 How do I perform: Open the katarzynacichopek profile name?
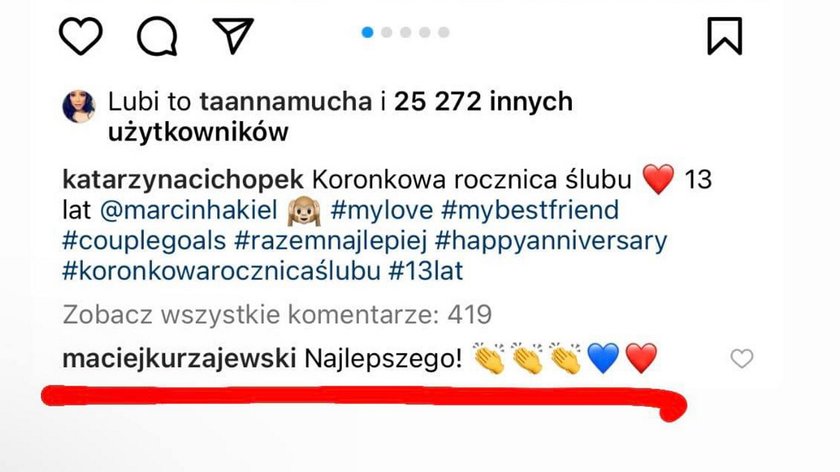point(183,181)
